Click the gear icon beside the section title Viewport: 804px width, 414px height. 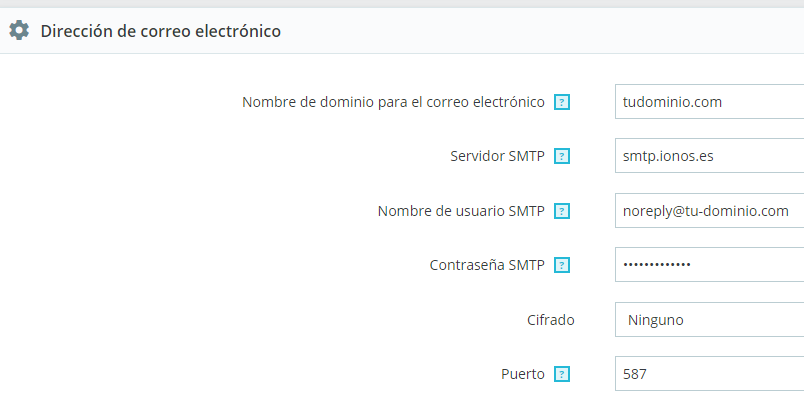[x=19, y=31]
